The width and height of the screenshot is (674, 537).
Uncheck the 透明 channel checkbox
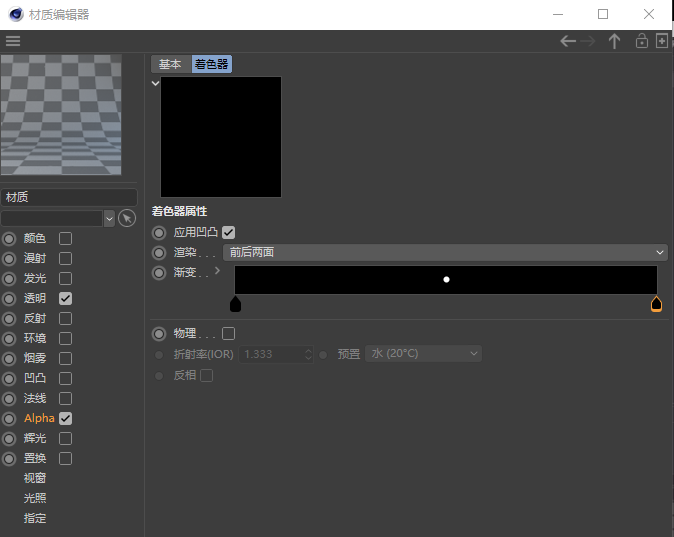[x=65, y=298]
